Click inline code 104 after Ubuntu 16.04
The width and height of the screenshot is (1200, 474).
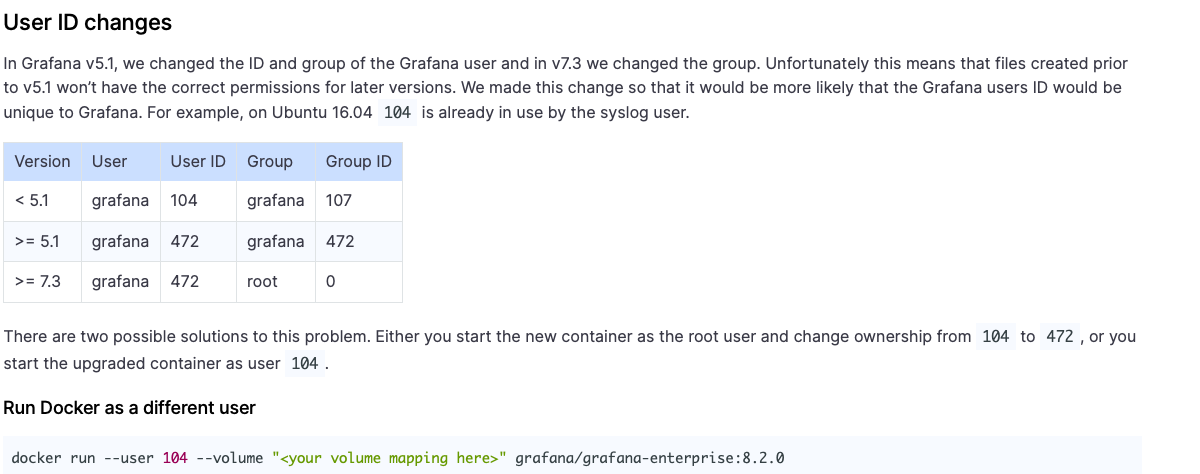pyautogui.click(x=397, y=112)
